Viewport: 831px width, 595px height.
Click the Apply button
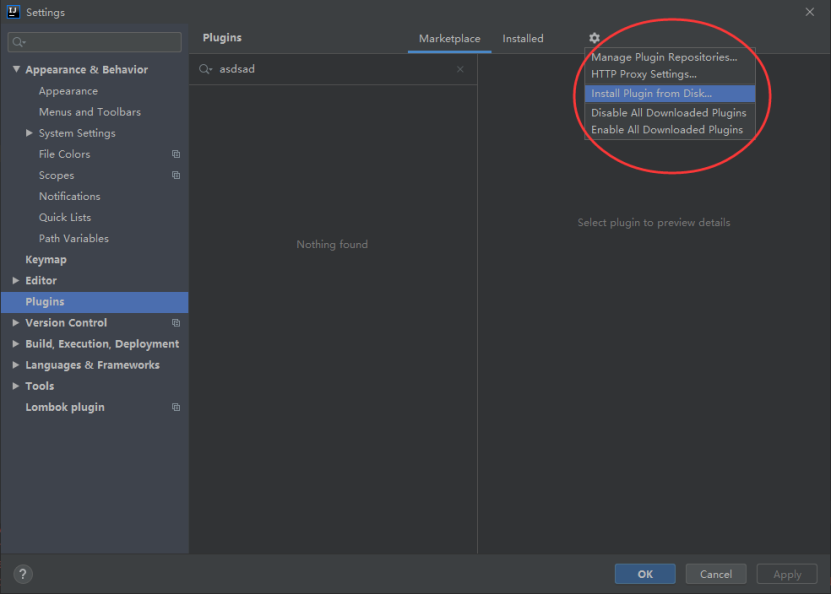click(787, 574)
